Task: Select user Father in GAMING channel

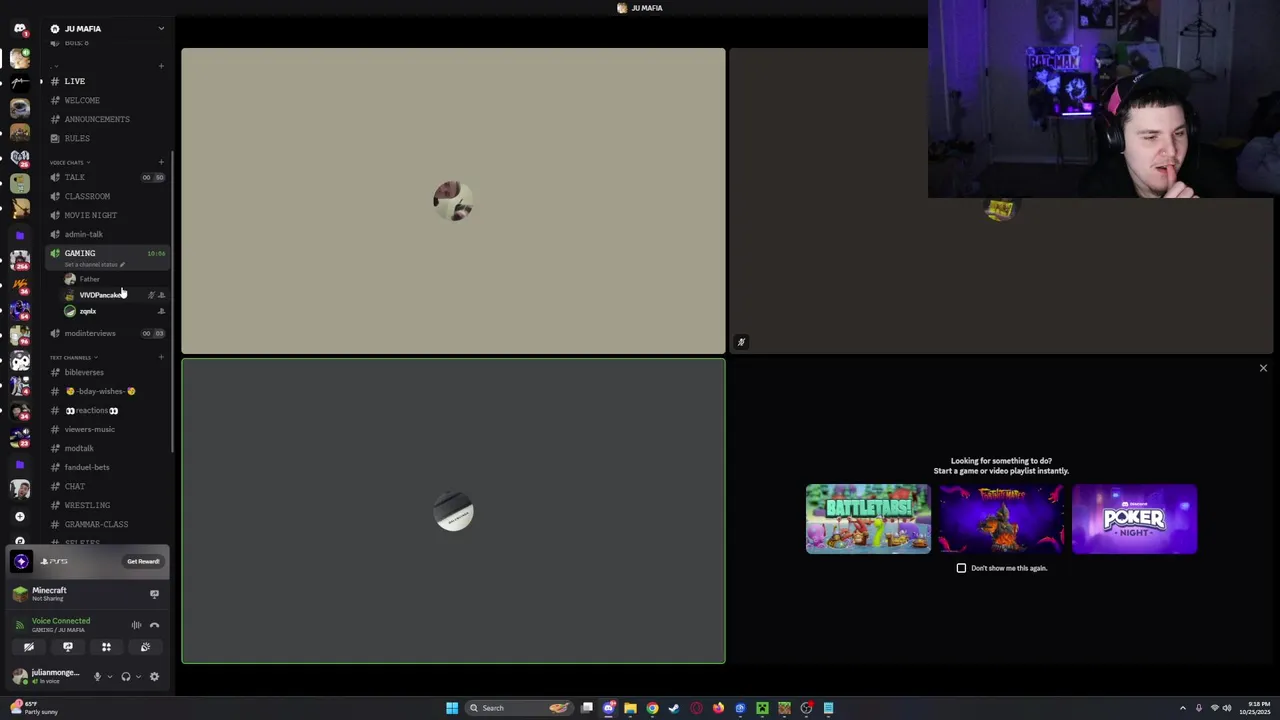Action: point(113,279)
